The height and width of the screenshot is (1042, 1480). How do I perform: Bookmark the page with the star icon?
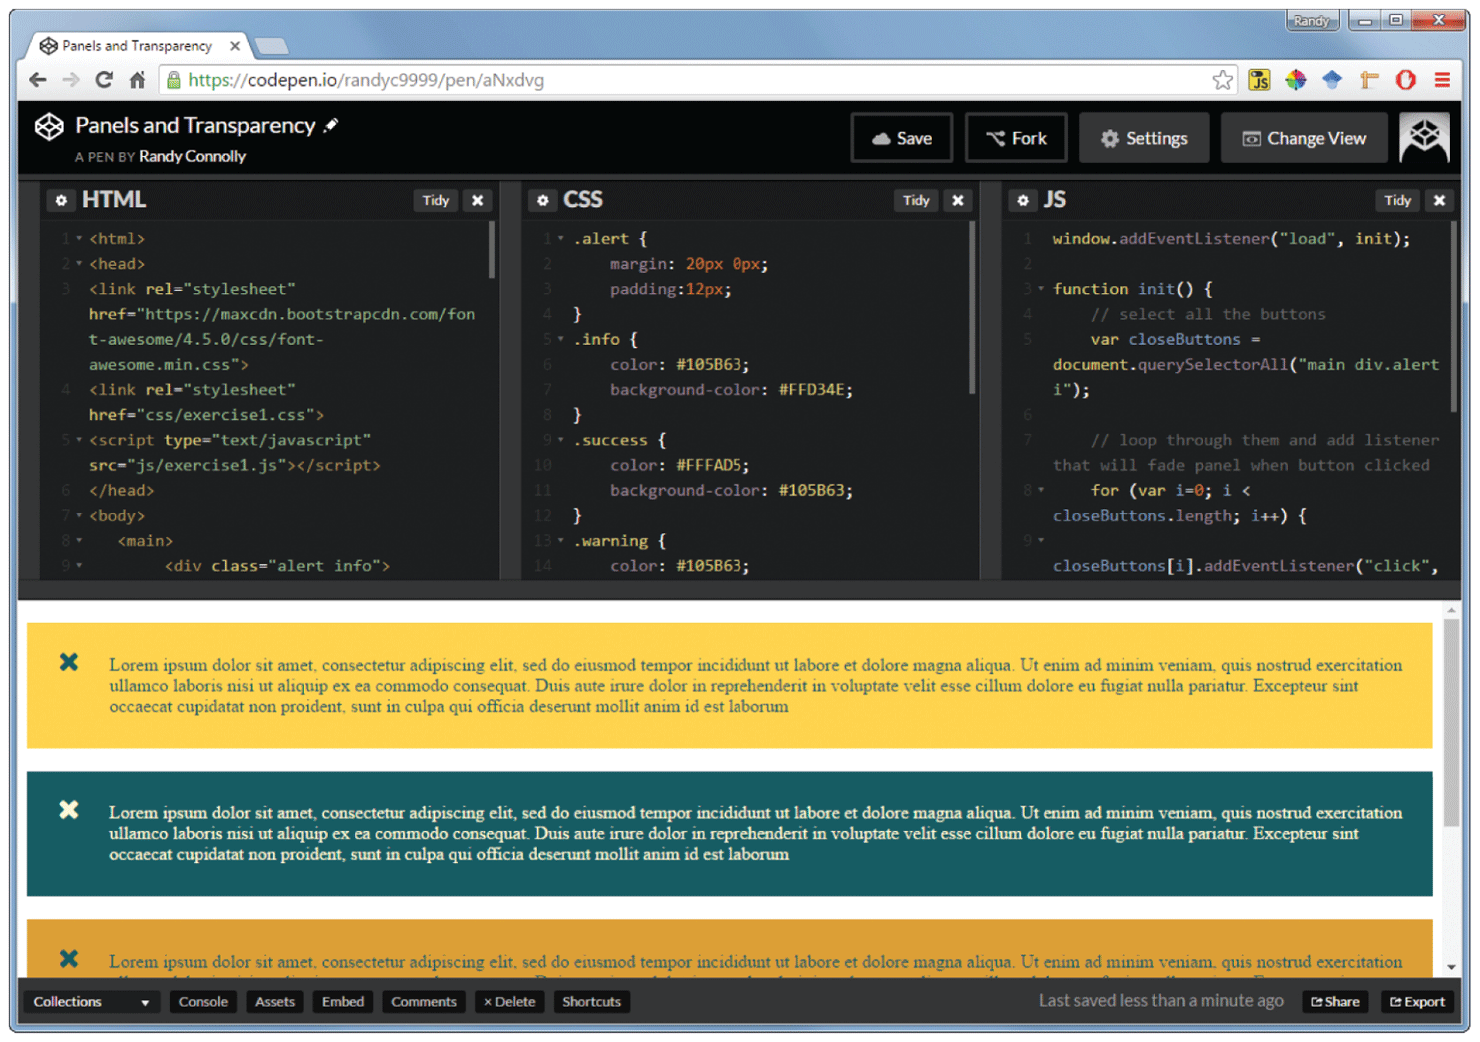pyautogui.click(x=1222, y=80)
